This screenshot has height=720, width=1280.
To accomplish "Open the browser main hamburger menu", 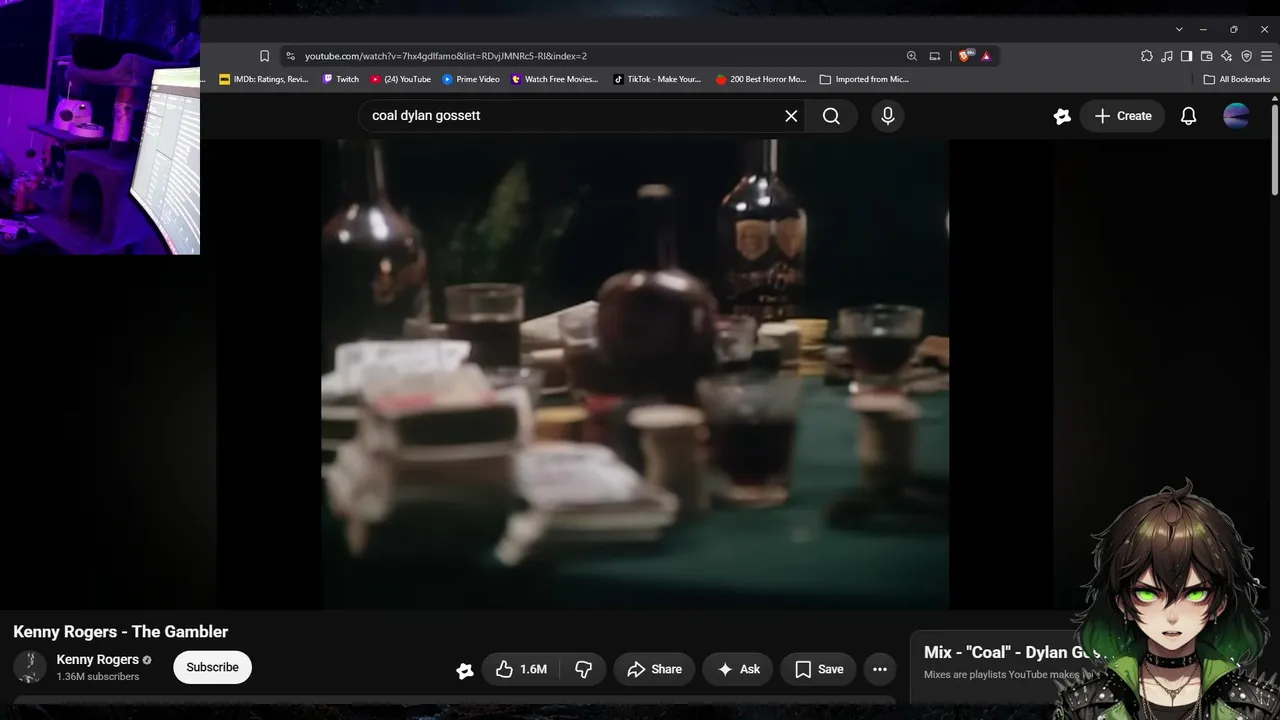I will tap(1266, 56).
